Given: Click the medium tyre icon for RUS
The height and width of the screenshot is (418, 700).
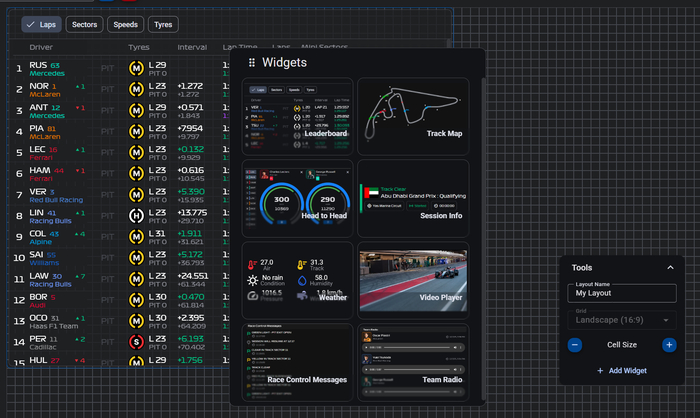Looking at the screenshot, I should (136, 69).
